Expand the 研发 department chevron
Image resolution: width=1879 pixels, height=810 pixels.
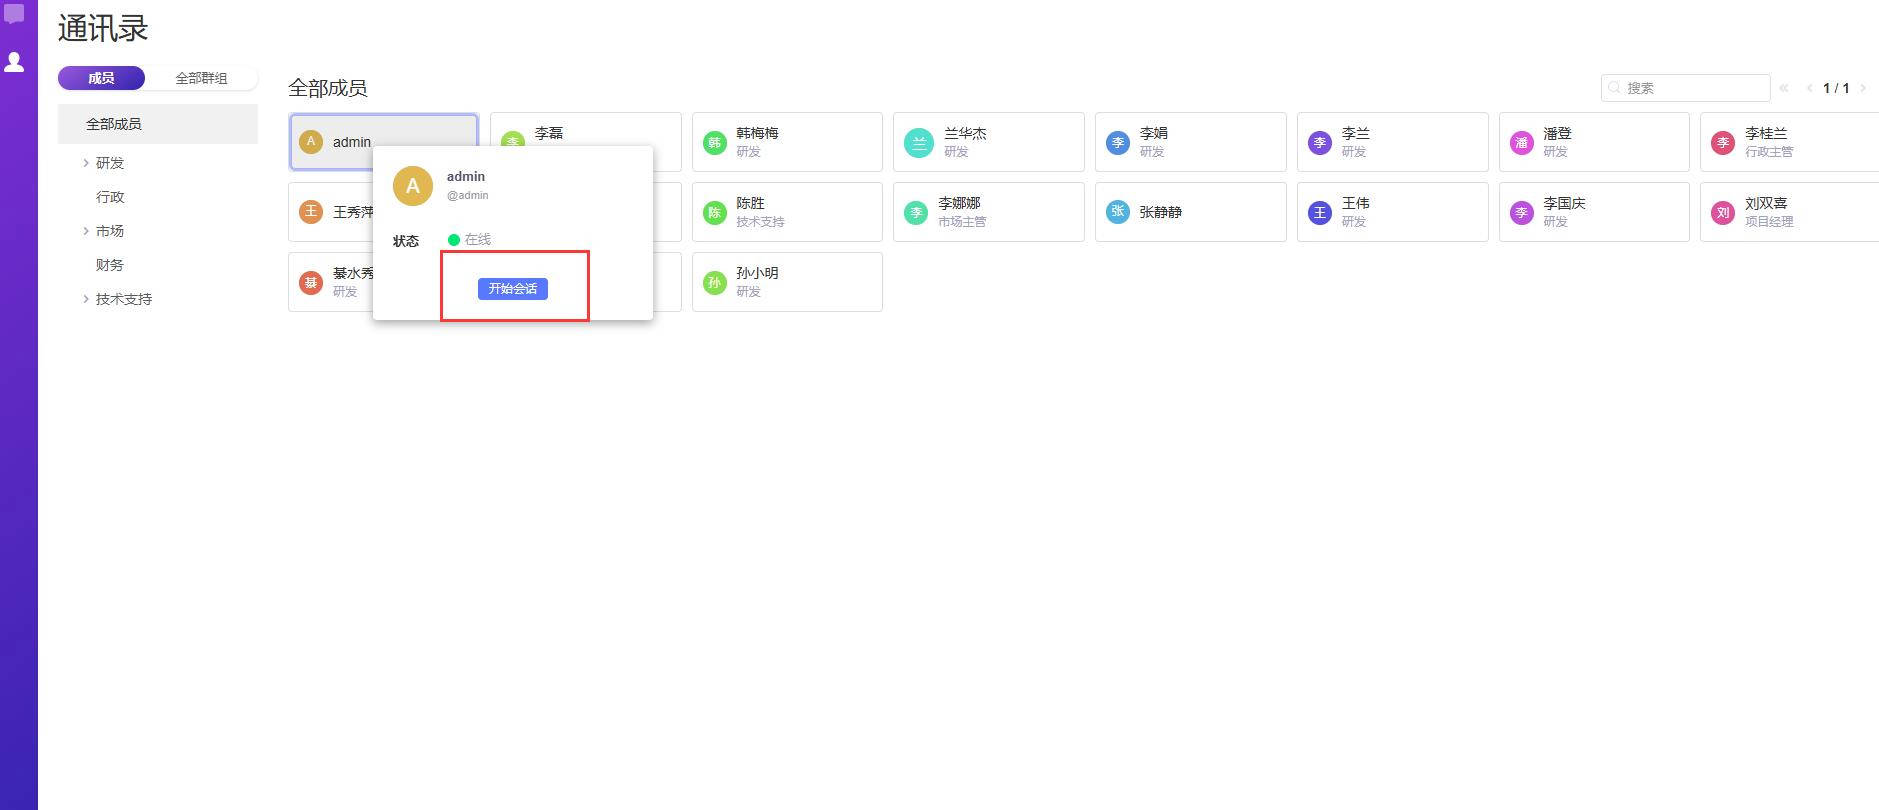click(x=86, y=163)
